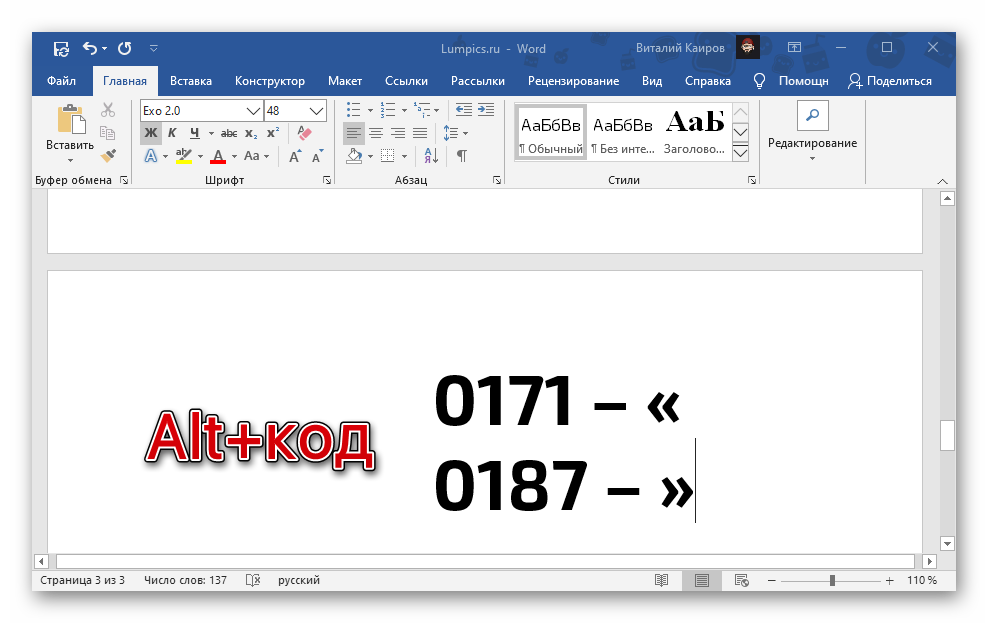Viewport: 988px width, 623px height.
Task: Open the font size 48 dropdown
Action: 317,110
